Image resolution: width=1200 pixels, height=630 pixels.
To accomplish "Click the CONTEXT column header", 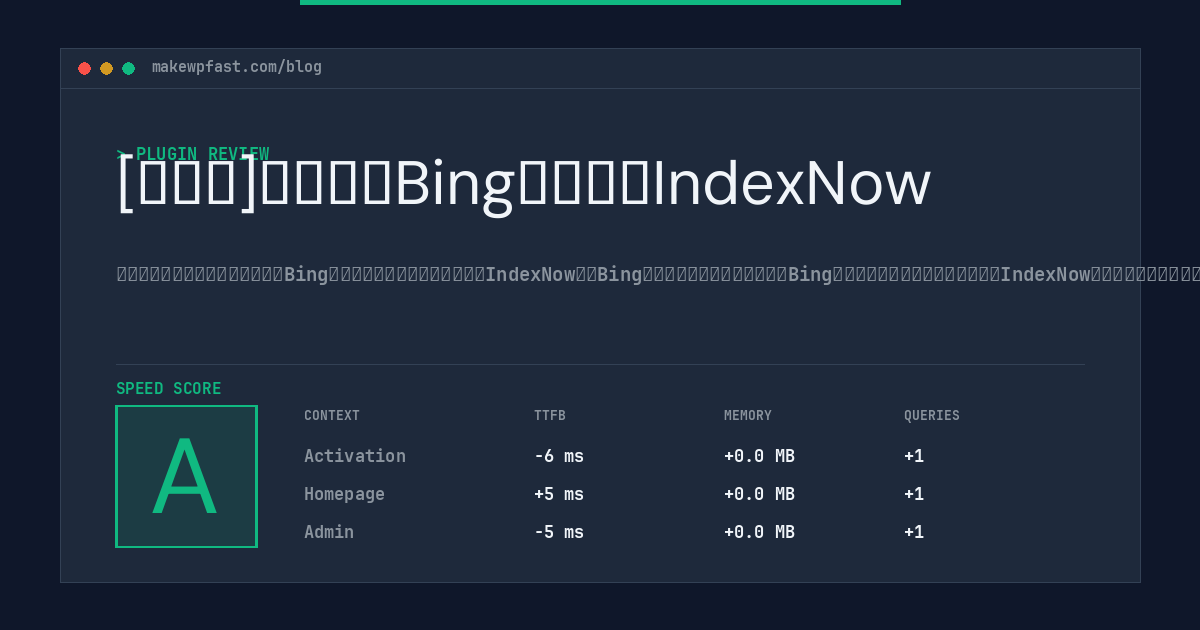I will click(332, 416).
